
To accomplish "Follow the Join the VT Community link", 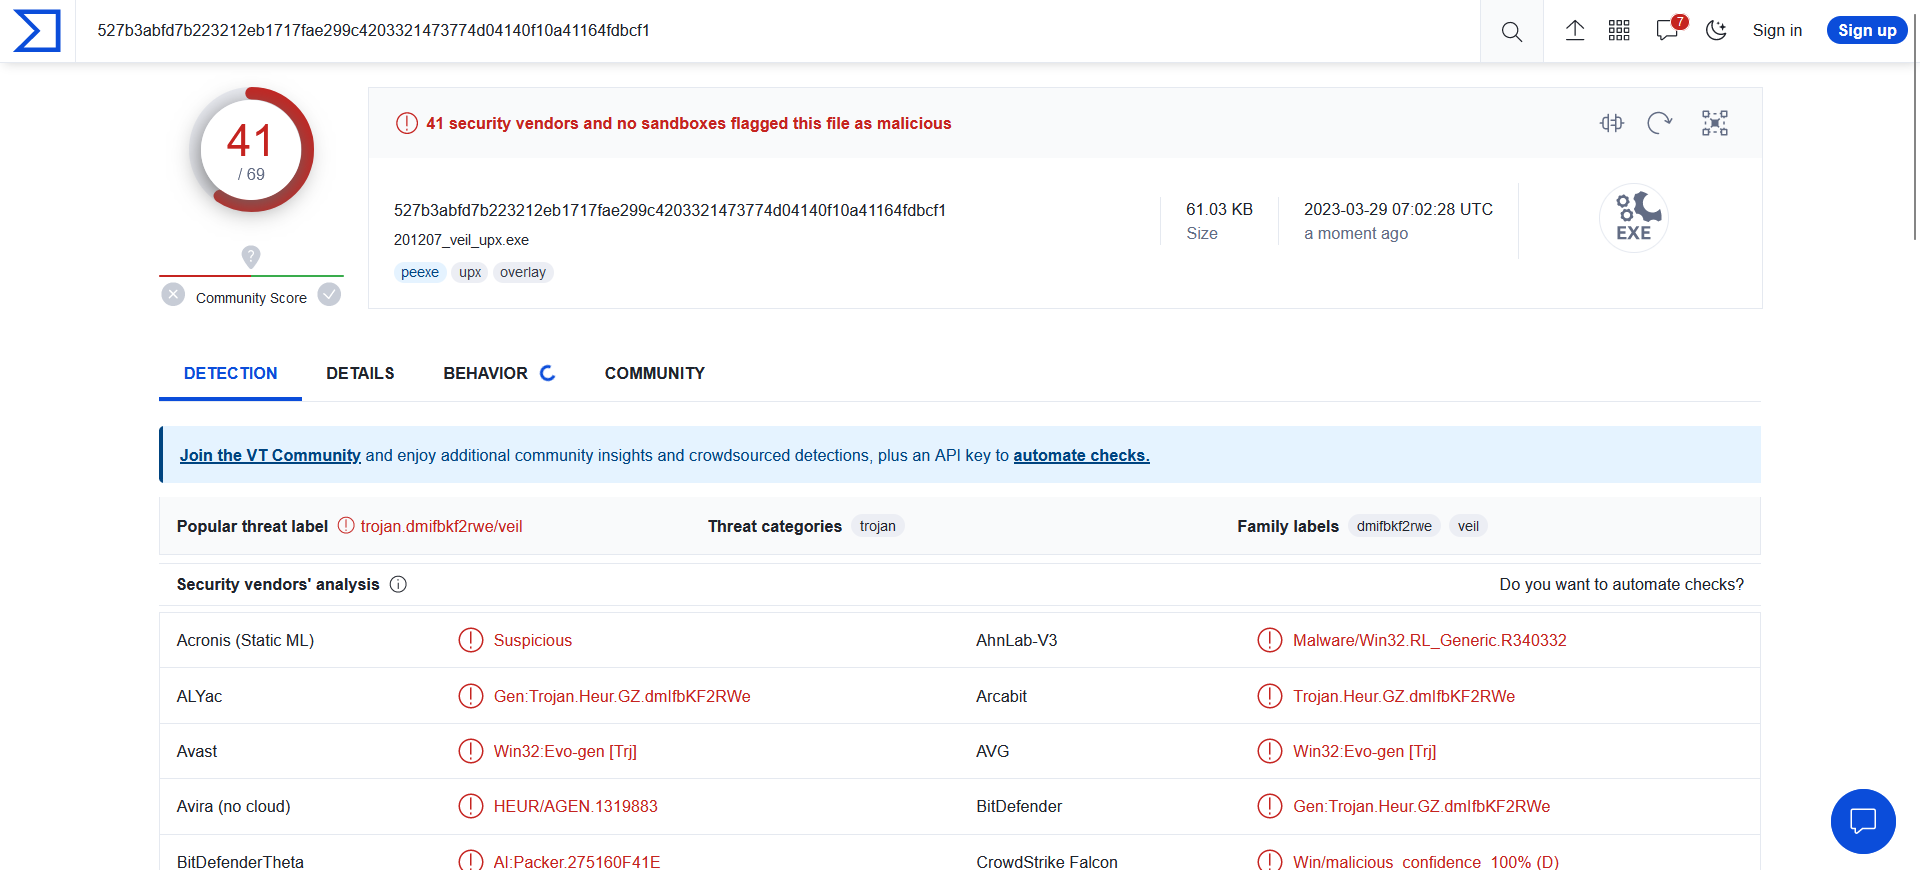I will pos(270,456).
